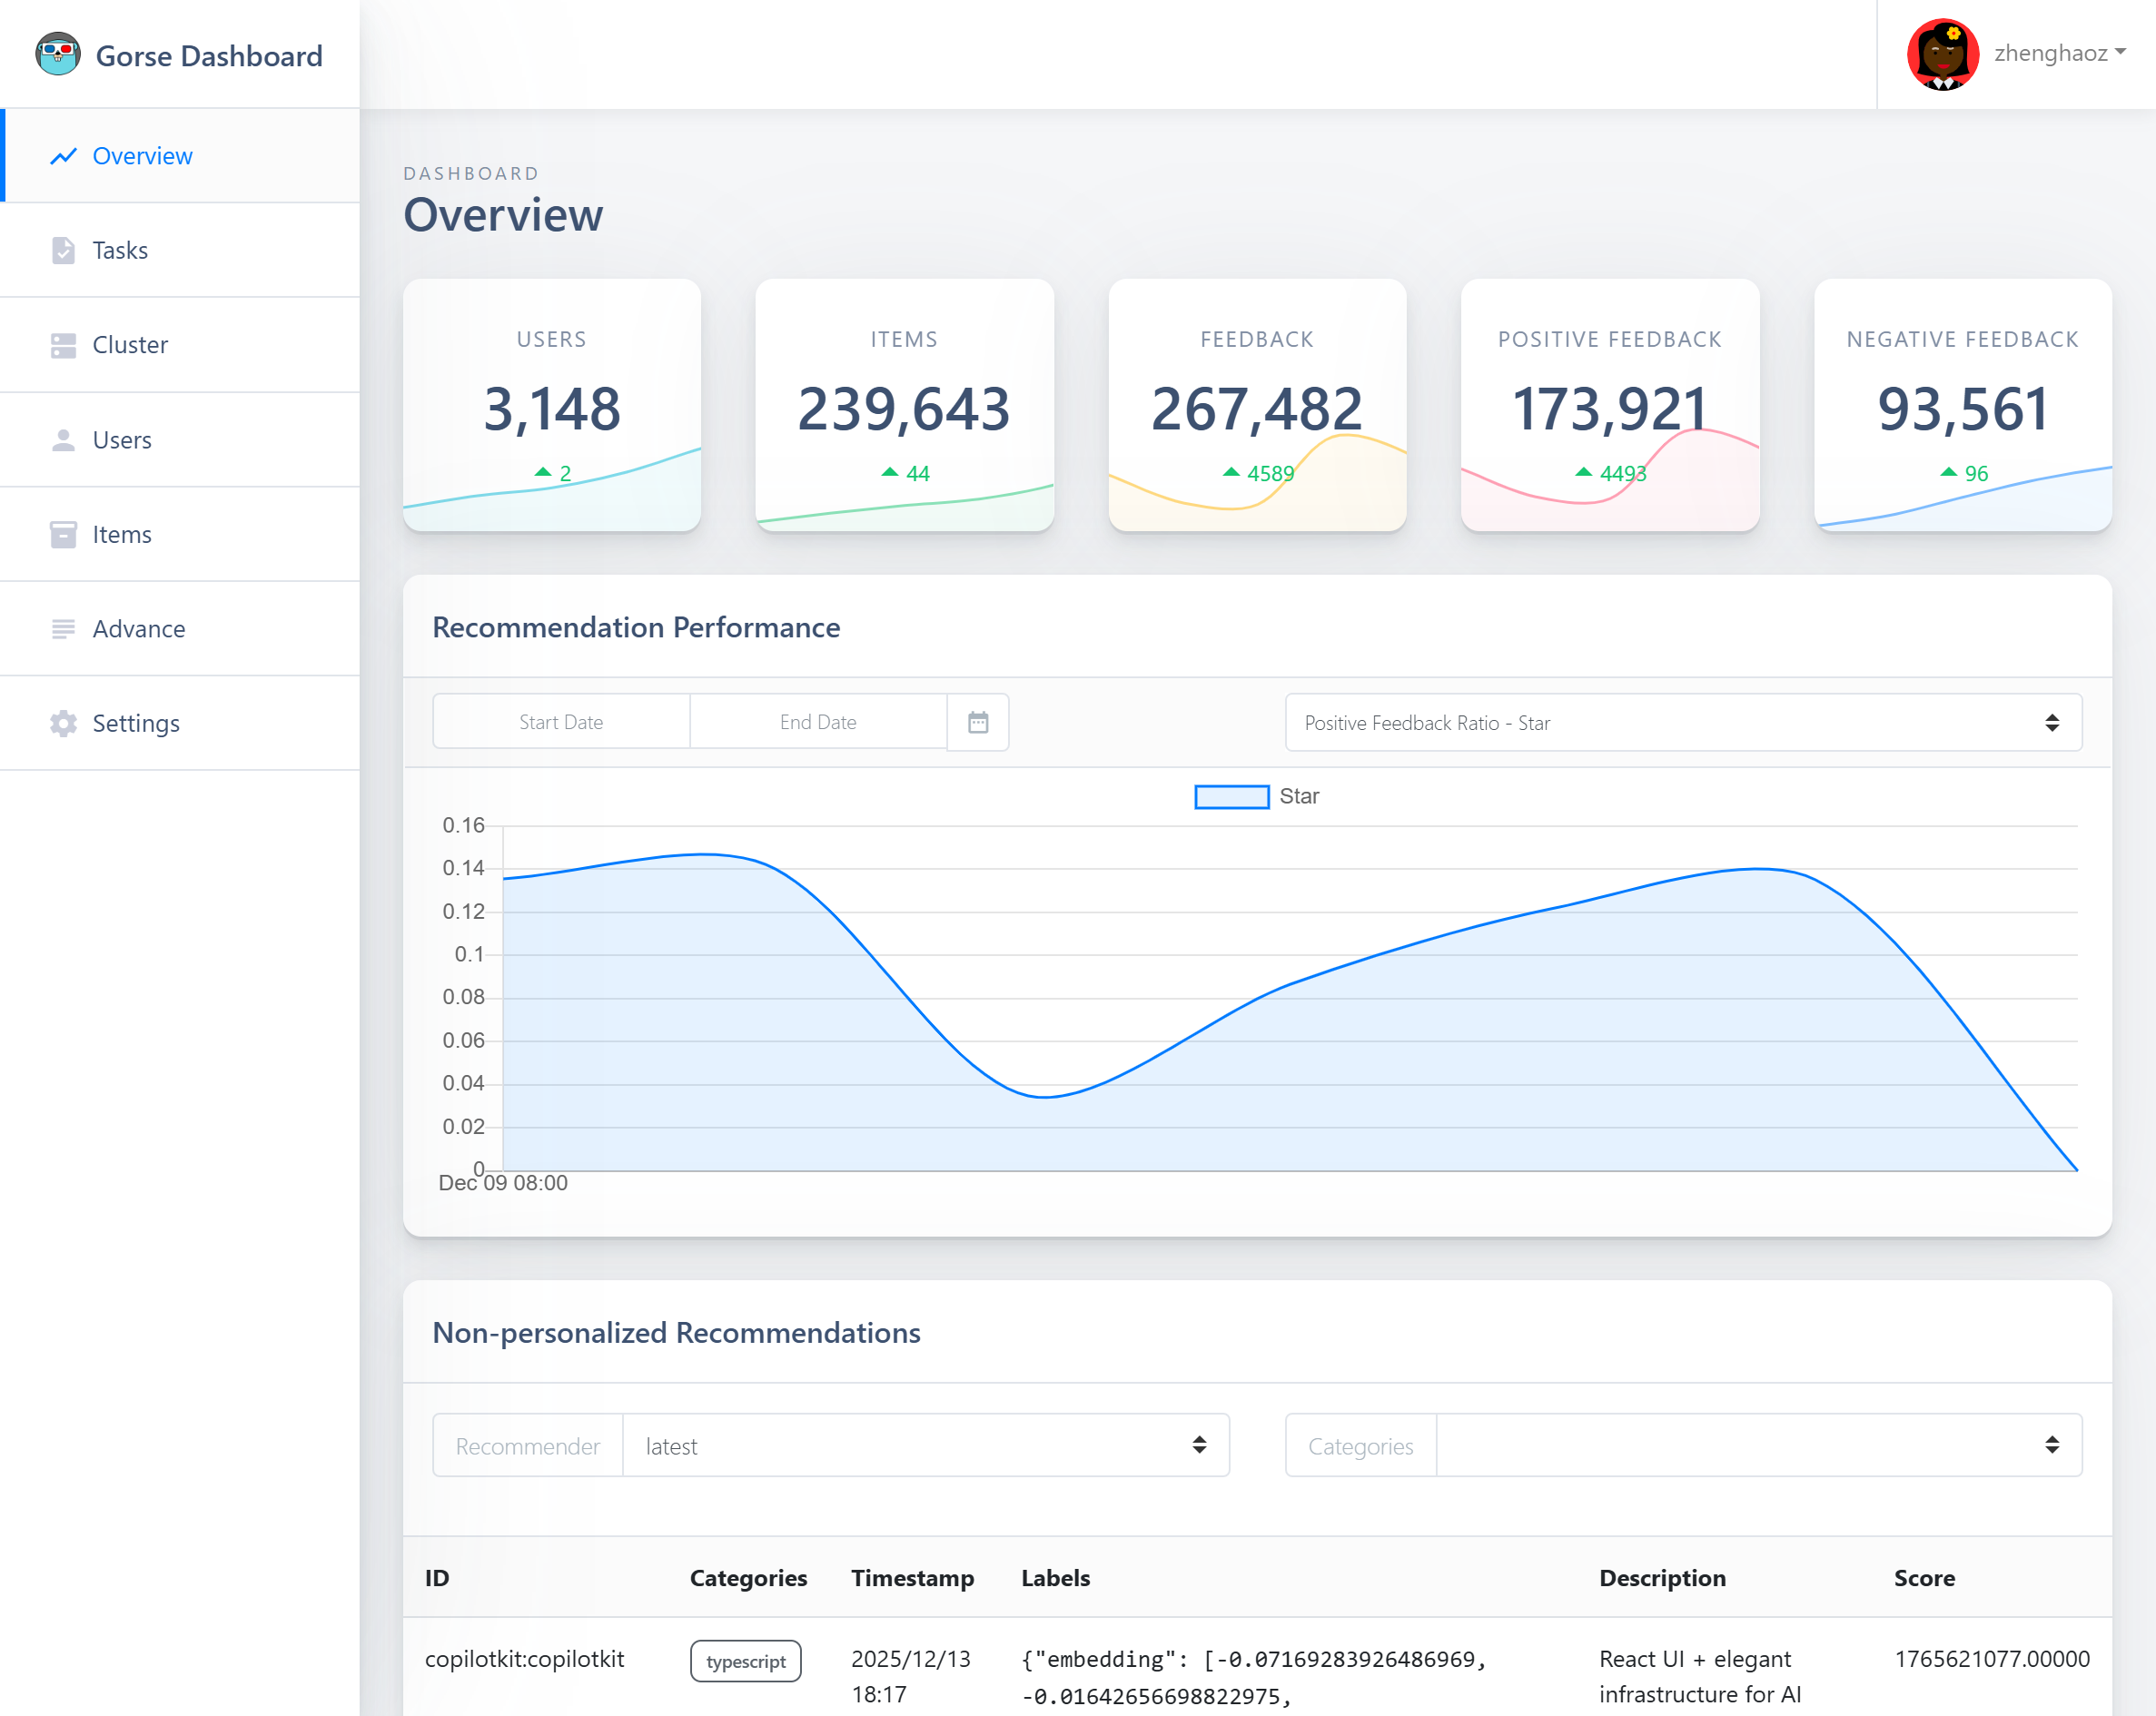Click the Overview trend-line icon
Image resolution: width=2156 pixels, height=1716 pixels.
tap(63, 156)
